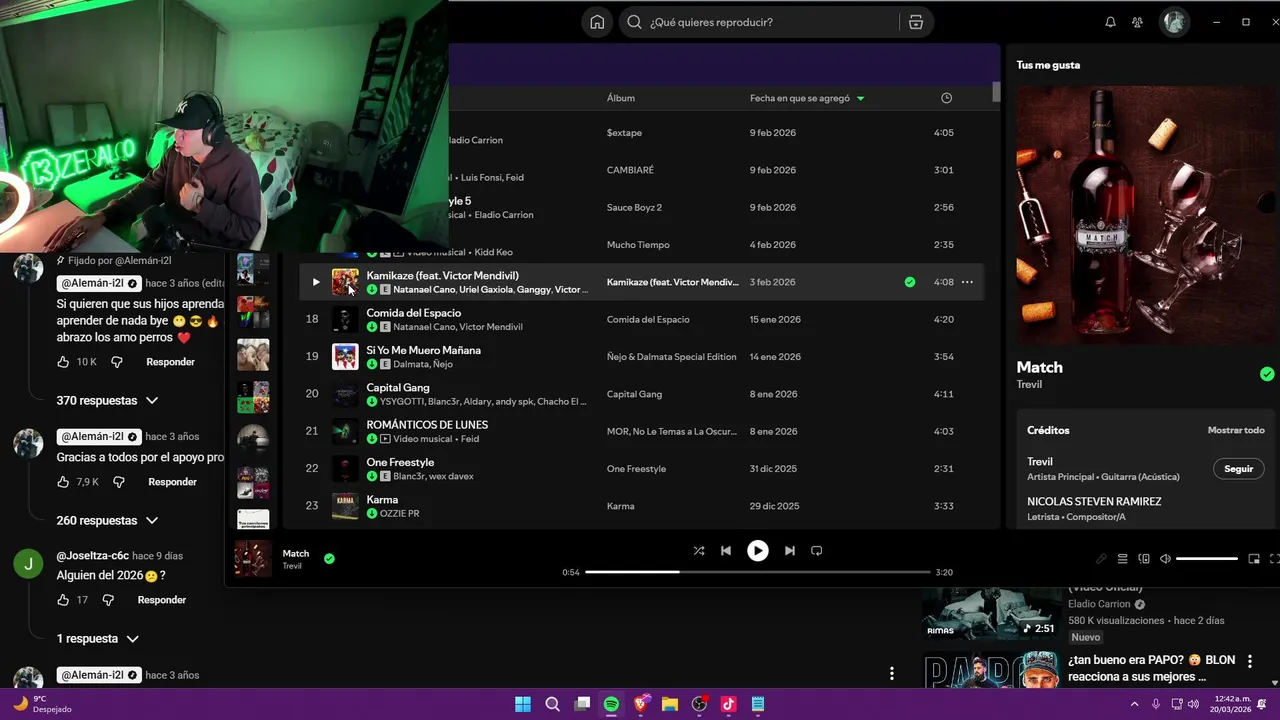The height and width of the screenshot is (720, 1280).
Task: Expand the 1 respuesta reply
Action: [97, 639]
